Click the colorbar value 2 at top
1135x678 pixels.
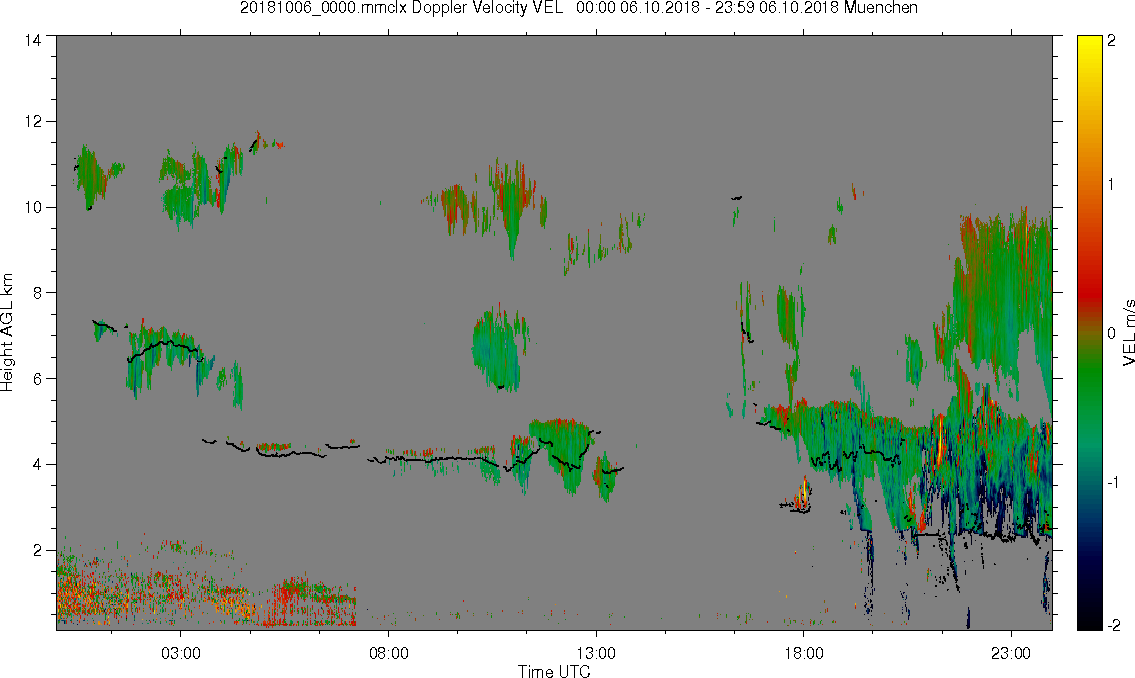(x=1112, y=41)
